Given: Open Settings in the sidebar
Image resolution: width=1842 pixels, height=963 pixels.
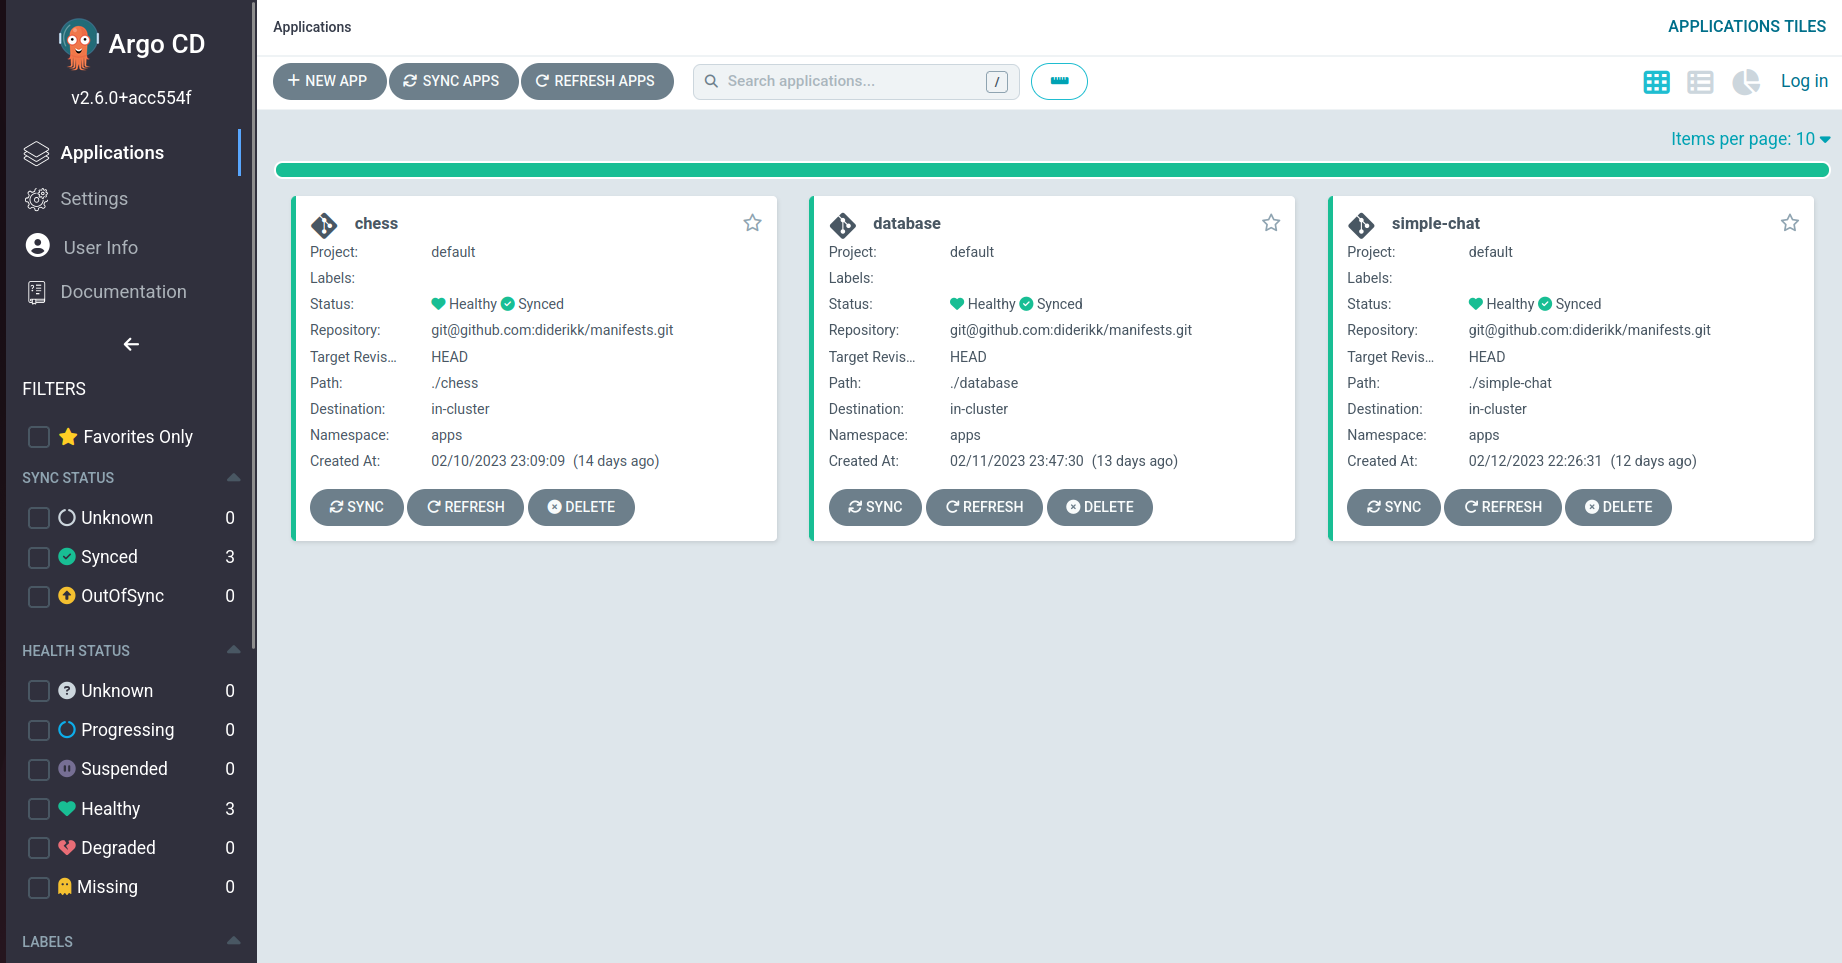Looking at the screenshot, I should (94, 199).
